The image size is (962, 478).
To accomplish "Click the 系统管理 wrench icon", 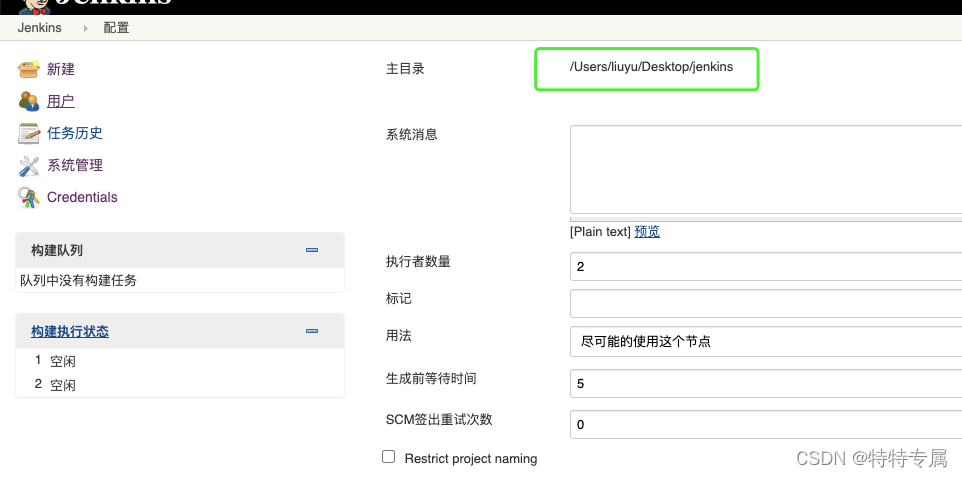I will (29, 166).
